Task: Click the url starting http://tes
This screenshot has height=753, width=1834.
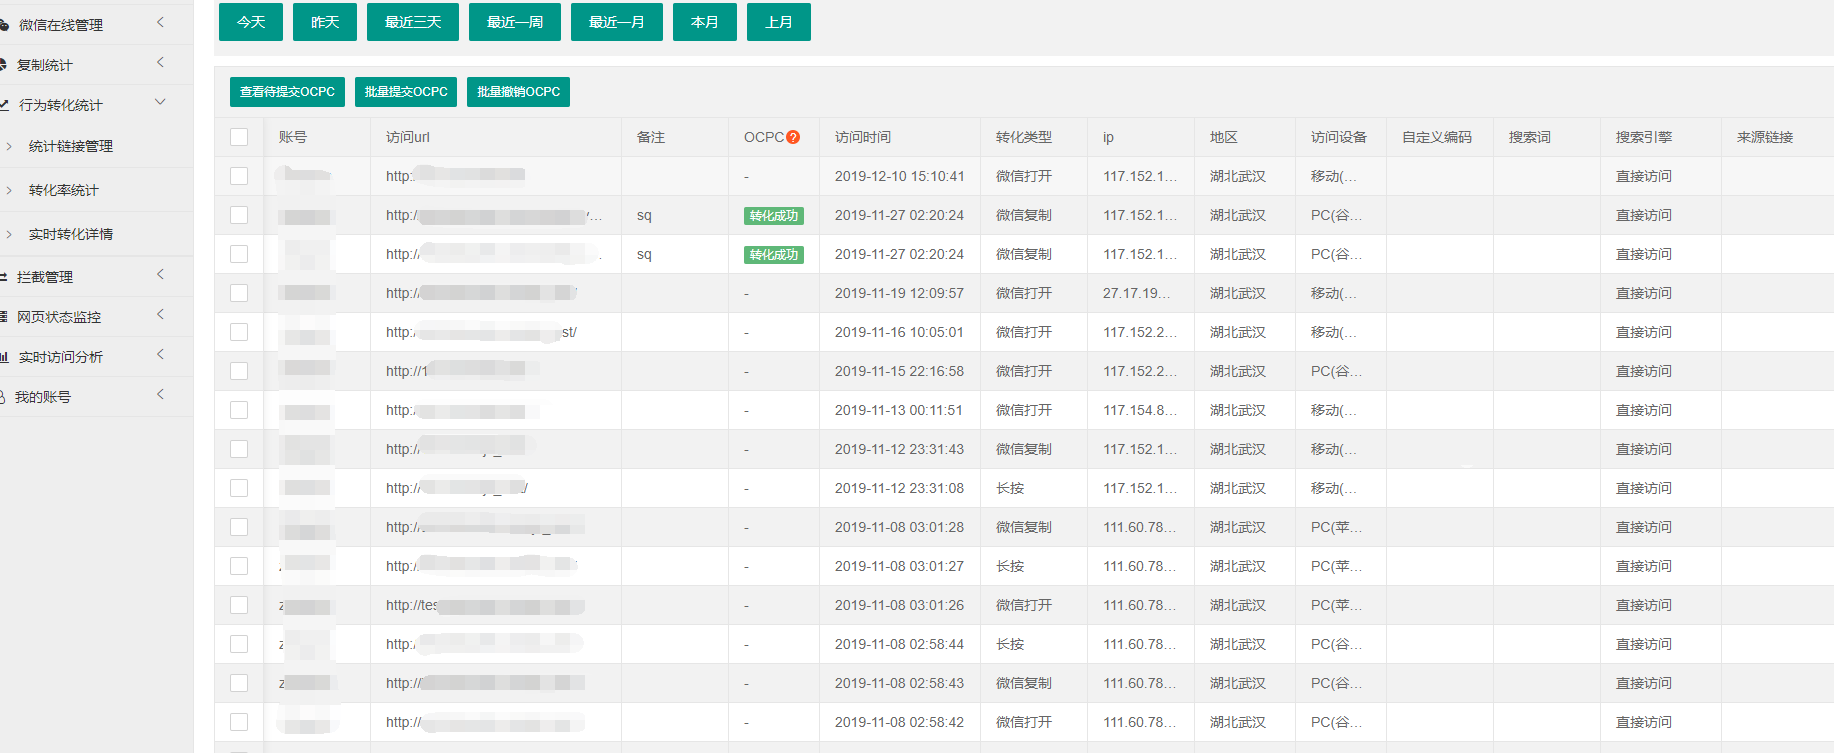Action: coord(485,605)
